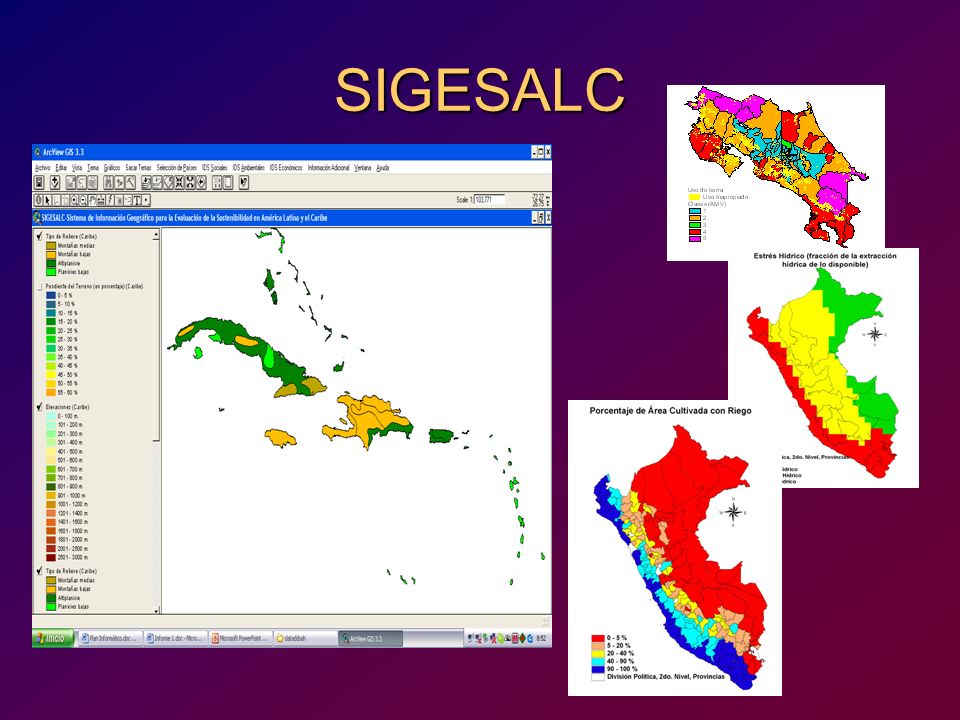Image resolution: width=960 pixels, height=720 pixels.
Task: Switch to Microsoft PowerPoint taskbar button
Action: (x=241, y=638)
